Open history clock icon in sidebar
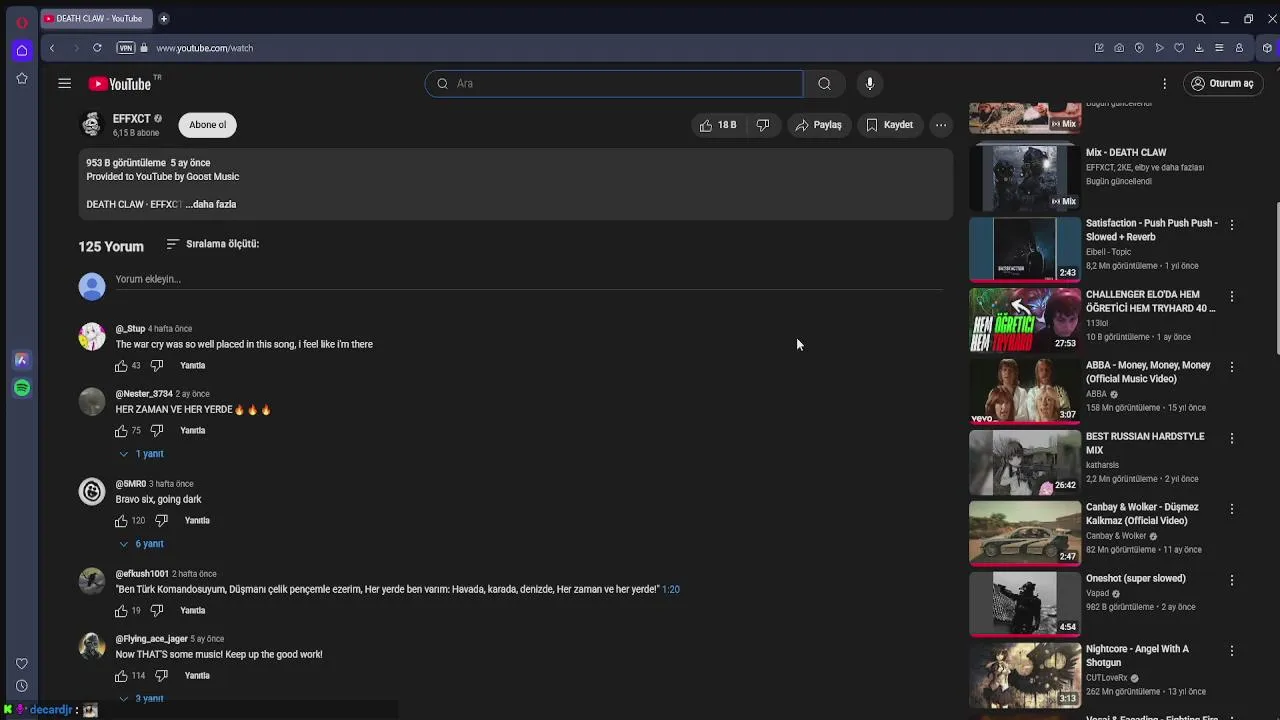1280x720 pixels. pyautogui.click(x=21, y=686)
